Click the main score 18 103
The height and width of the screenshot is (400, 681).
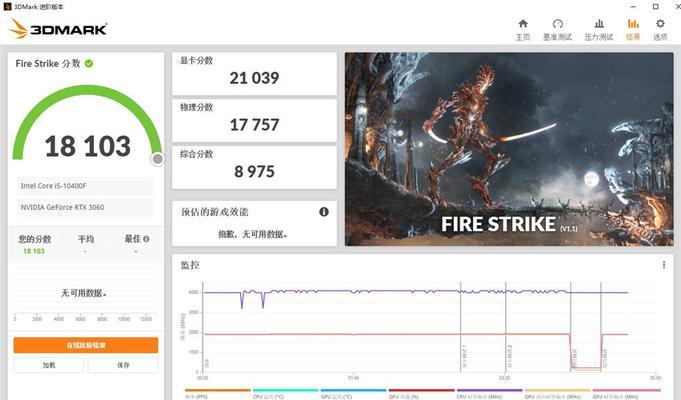[x=87, y=146]
